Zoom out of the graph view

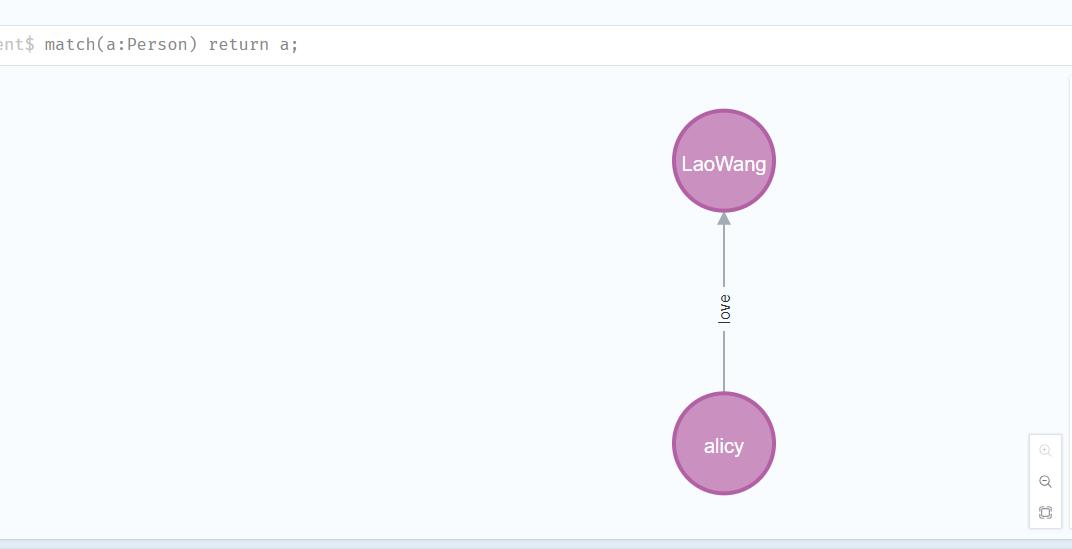coord(1045,481)
